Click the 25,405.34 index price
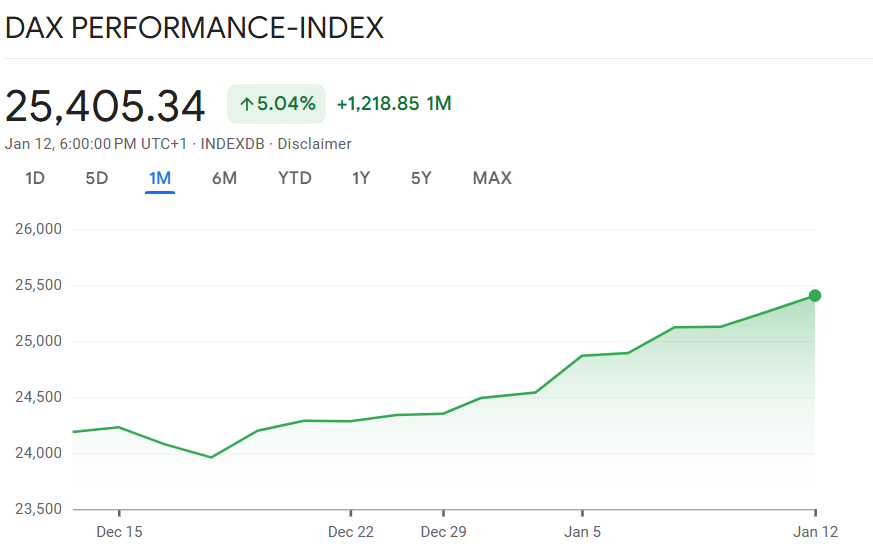 click(105, 105)
